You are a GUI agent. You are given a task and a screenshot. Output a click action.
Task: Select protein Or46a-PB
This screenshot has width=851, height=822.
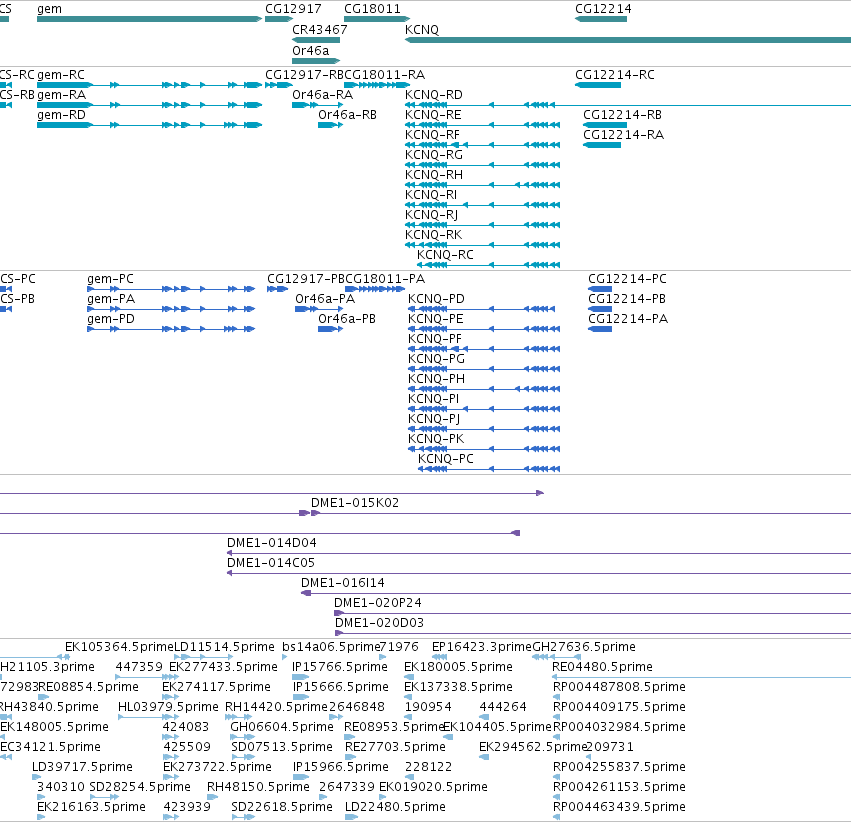coord(331,329)
